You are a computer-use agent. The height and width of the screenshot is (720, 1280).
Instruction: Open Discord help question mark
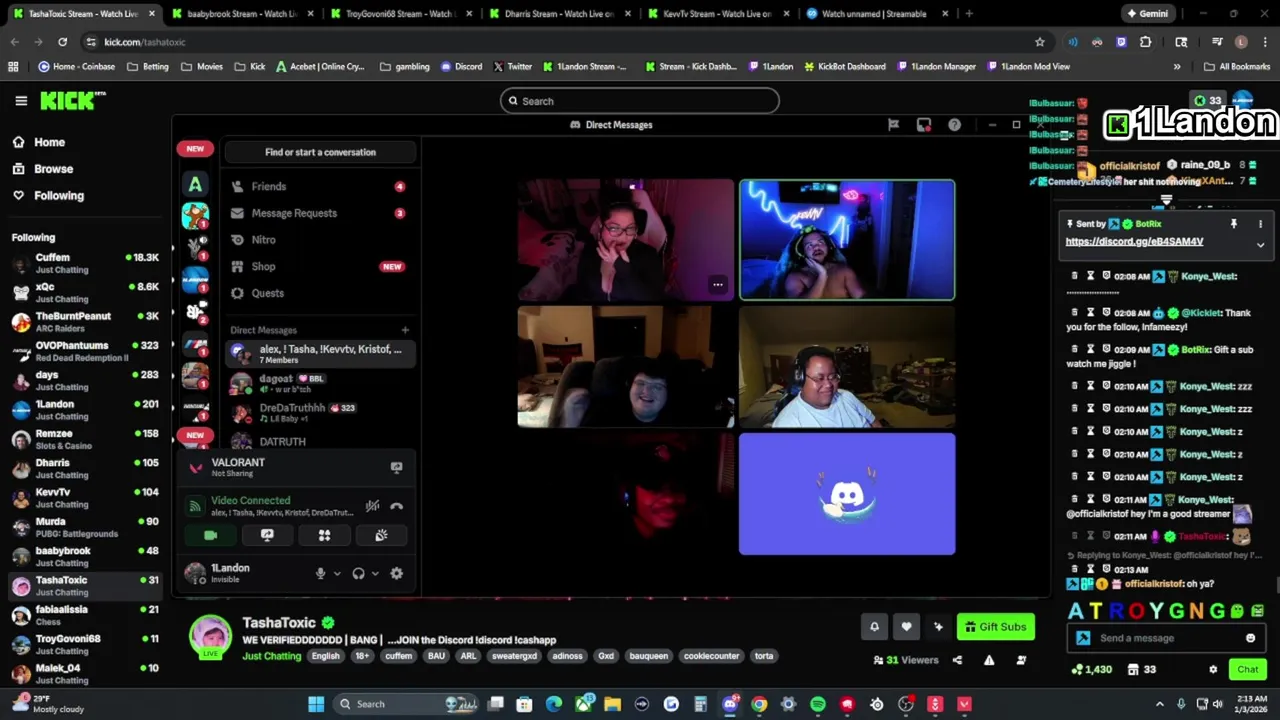click(954, 125)
